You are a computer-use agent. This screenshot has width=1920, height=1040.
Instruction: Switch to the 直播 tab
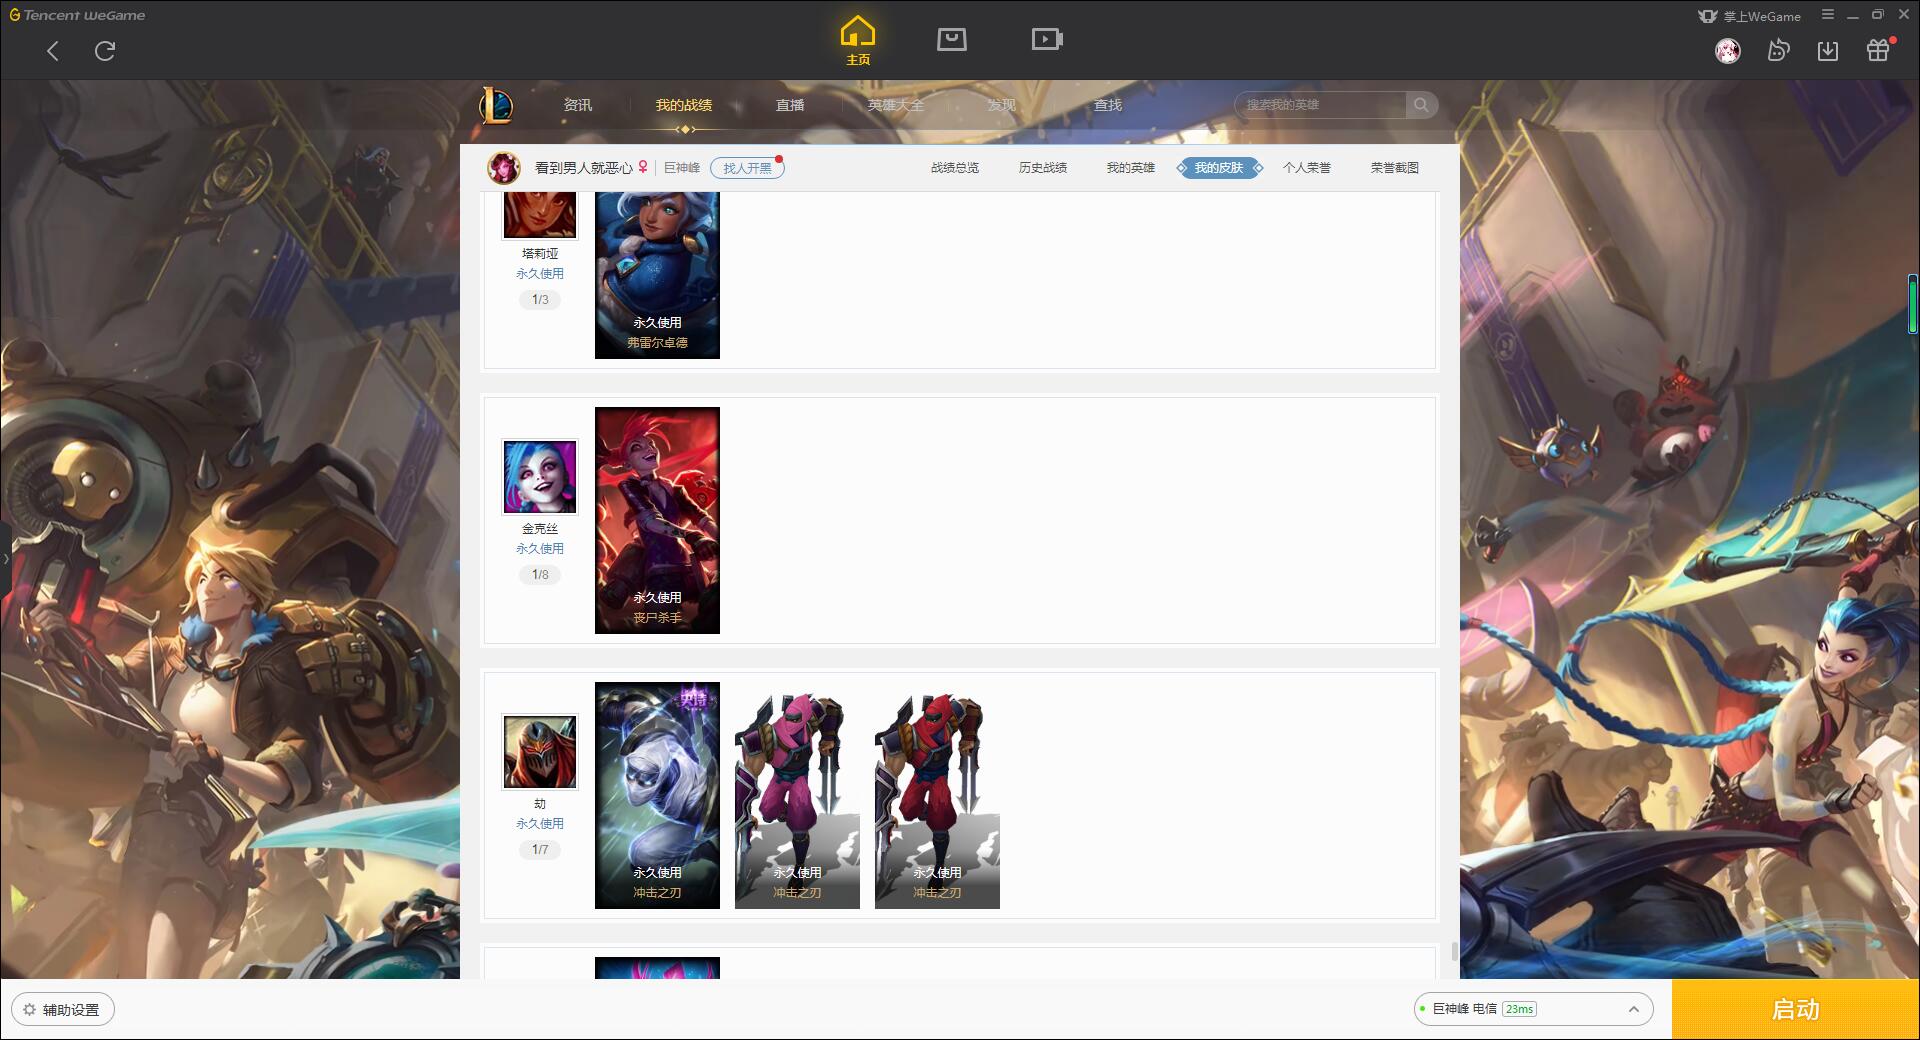(x=790, y=105)
